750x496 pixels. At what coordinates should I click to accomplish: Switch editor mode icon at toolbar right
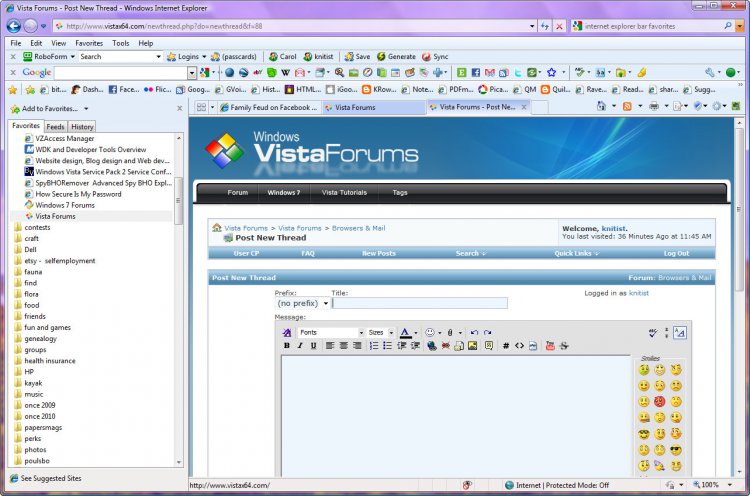[x=680, y=332]
